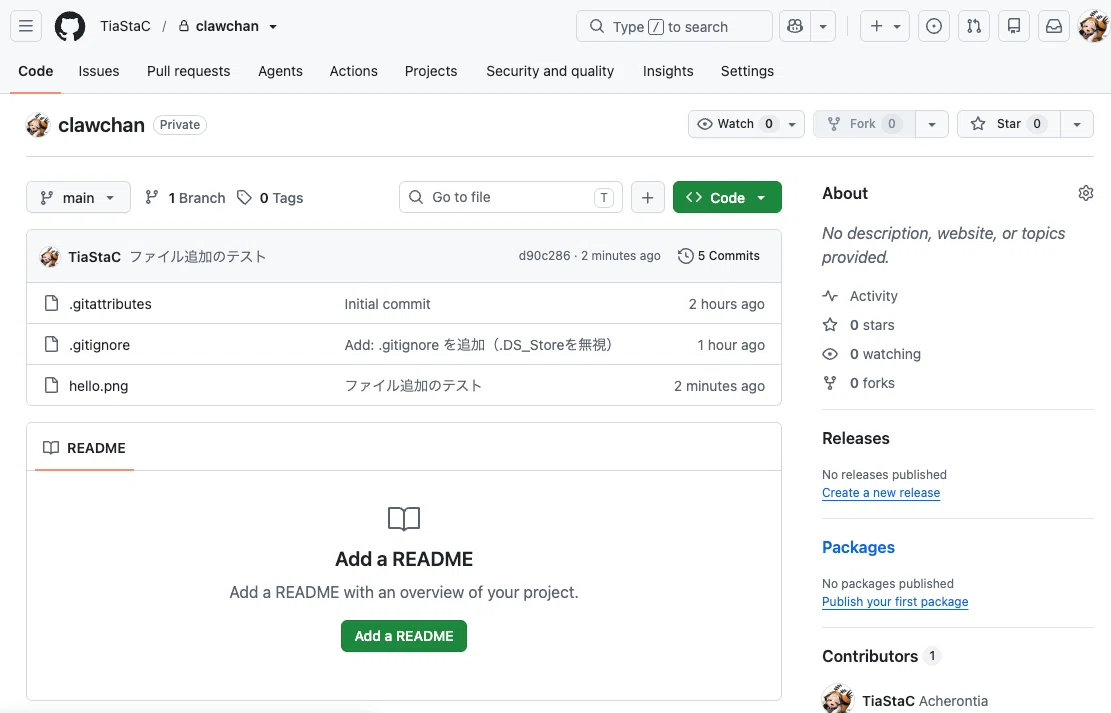The height and width of the screenshot is (713, 1111).
Task: Star the clawchan repository
Action: (1008, 124)
